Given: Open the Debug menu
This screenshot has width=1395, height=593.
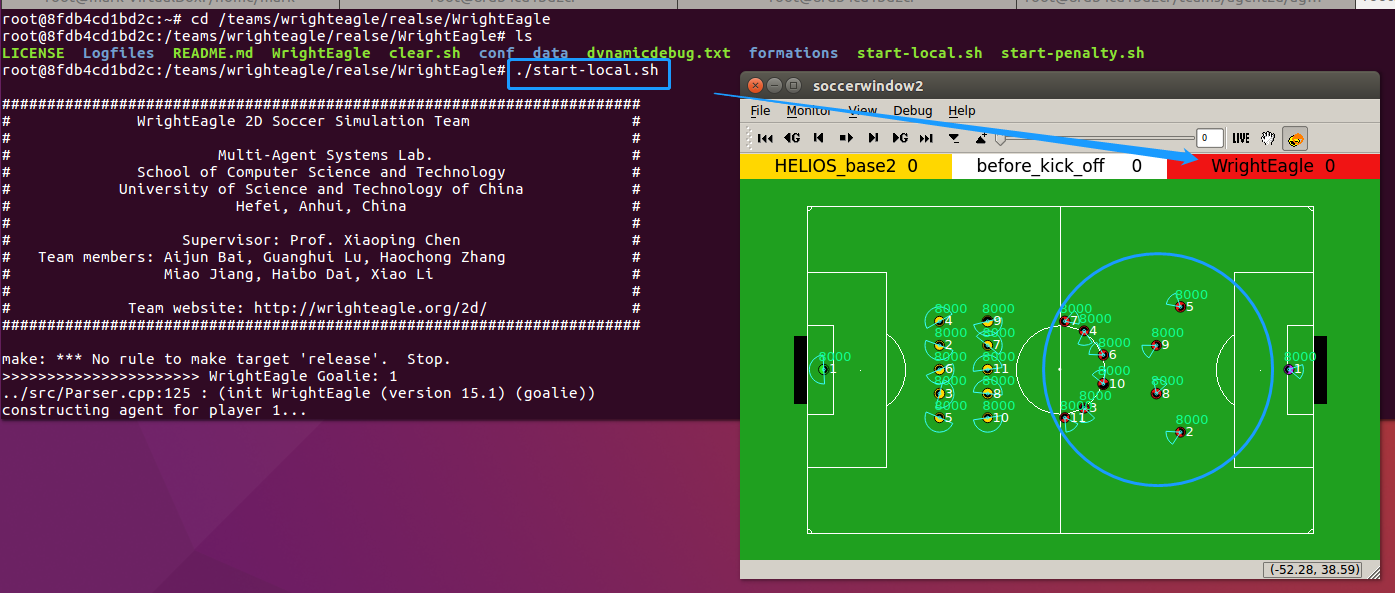Looking at the screenshot, I should tap(912, 110).
